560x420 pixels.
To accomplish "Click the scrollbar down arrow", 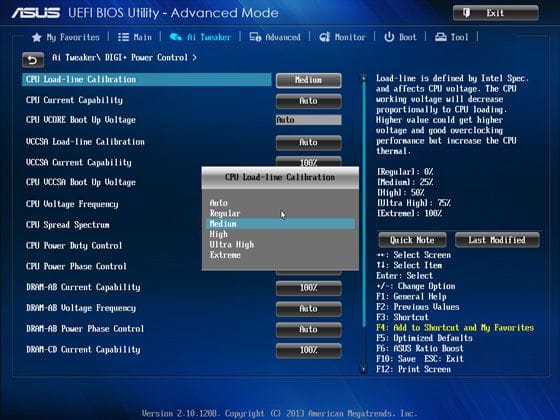I will coord(364,369).
